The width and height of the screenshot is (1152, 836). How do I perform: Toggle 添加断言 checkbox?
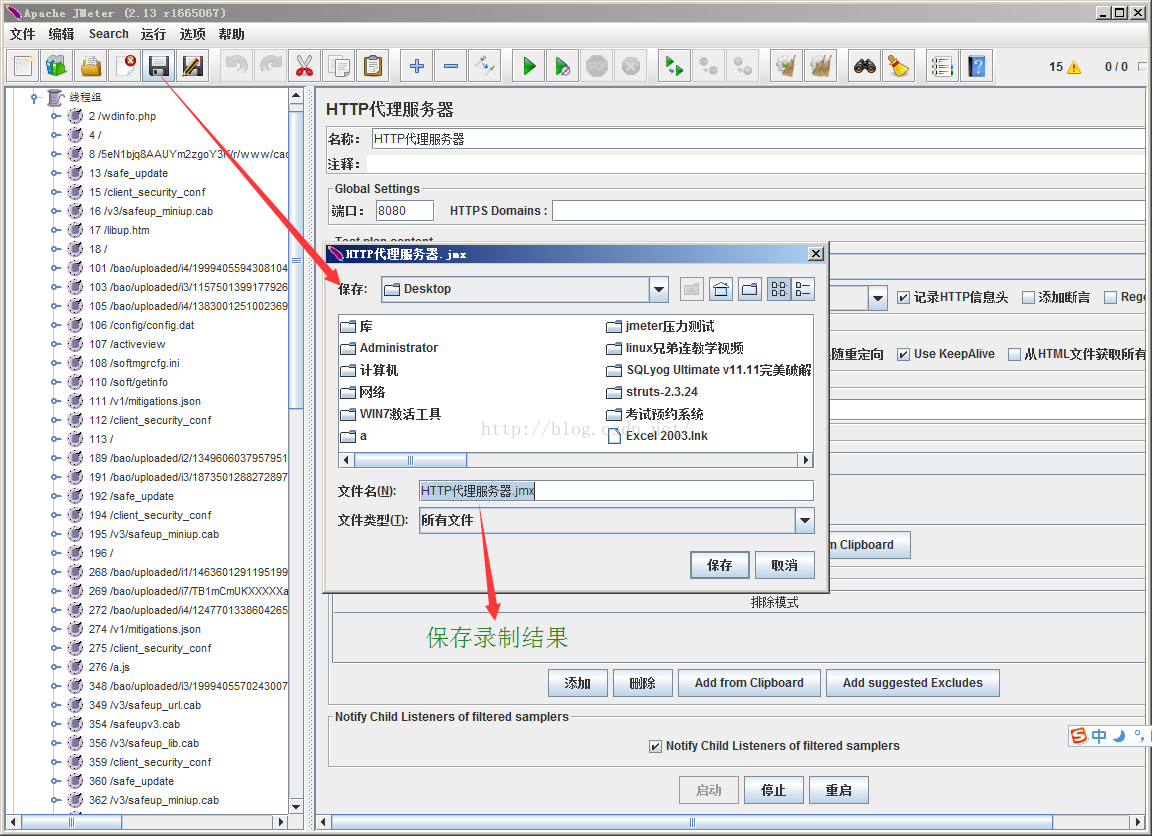pos(1029,298)
